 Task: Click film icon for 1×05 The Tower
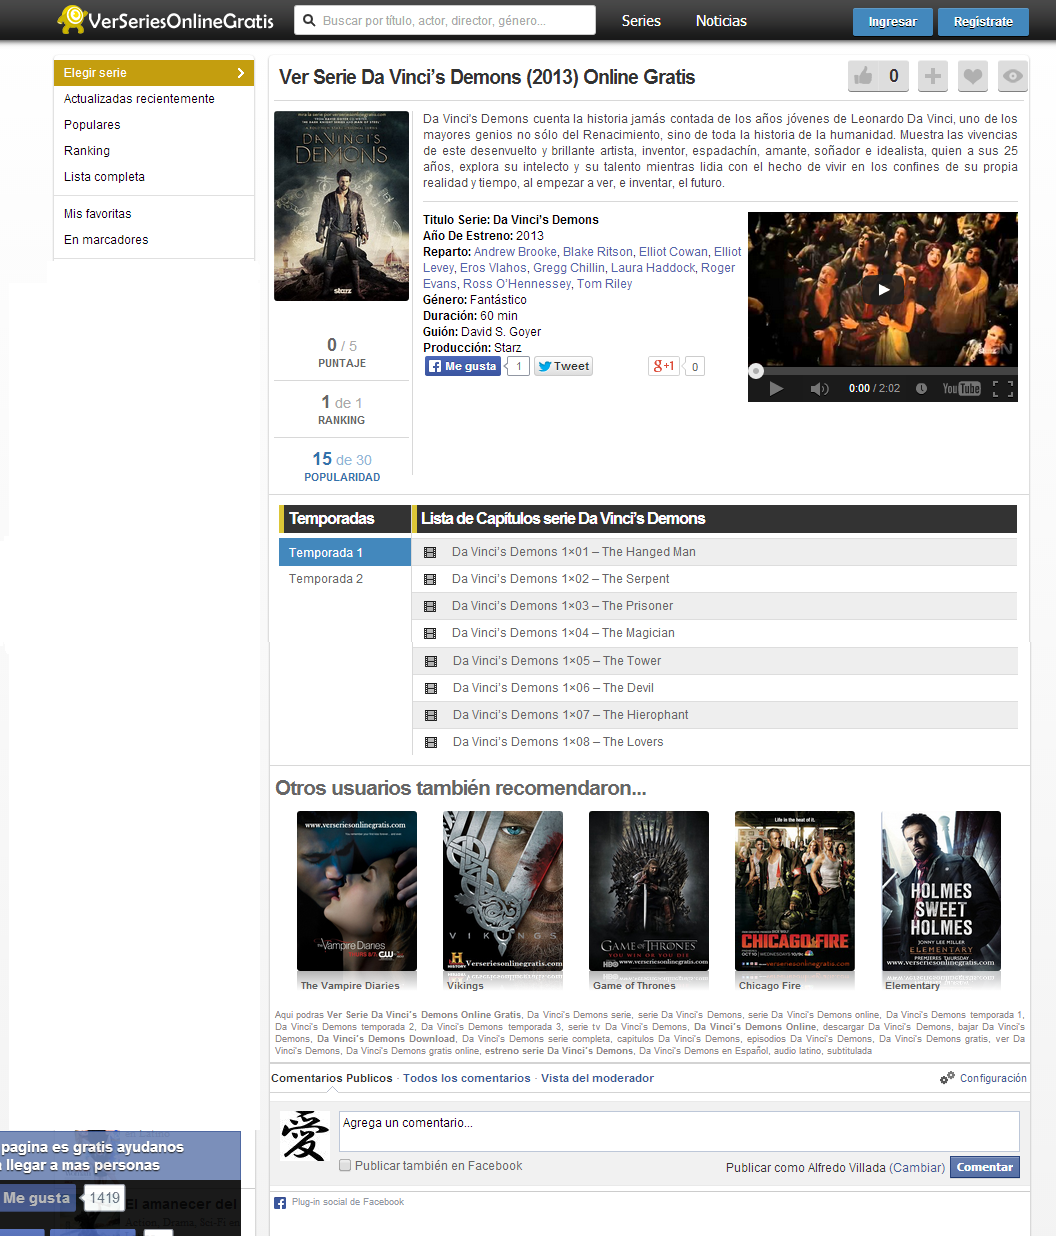pyautogui.click(x=431, y=661)
